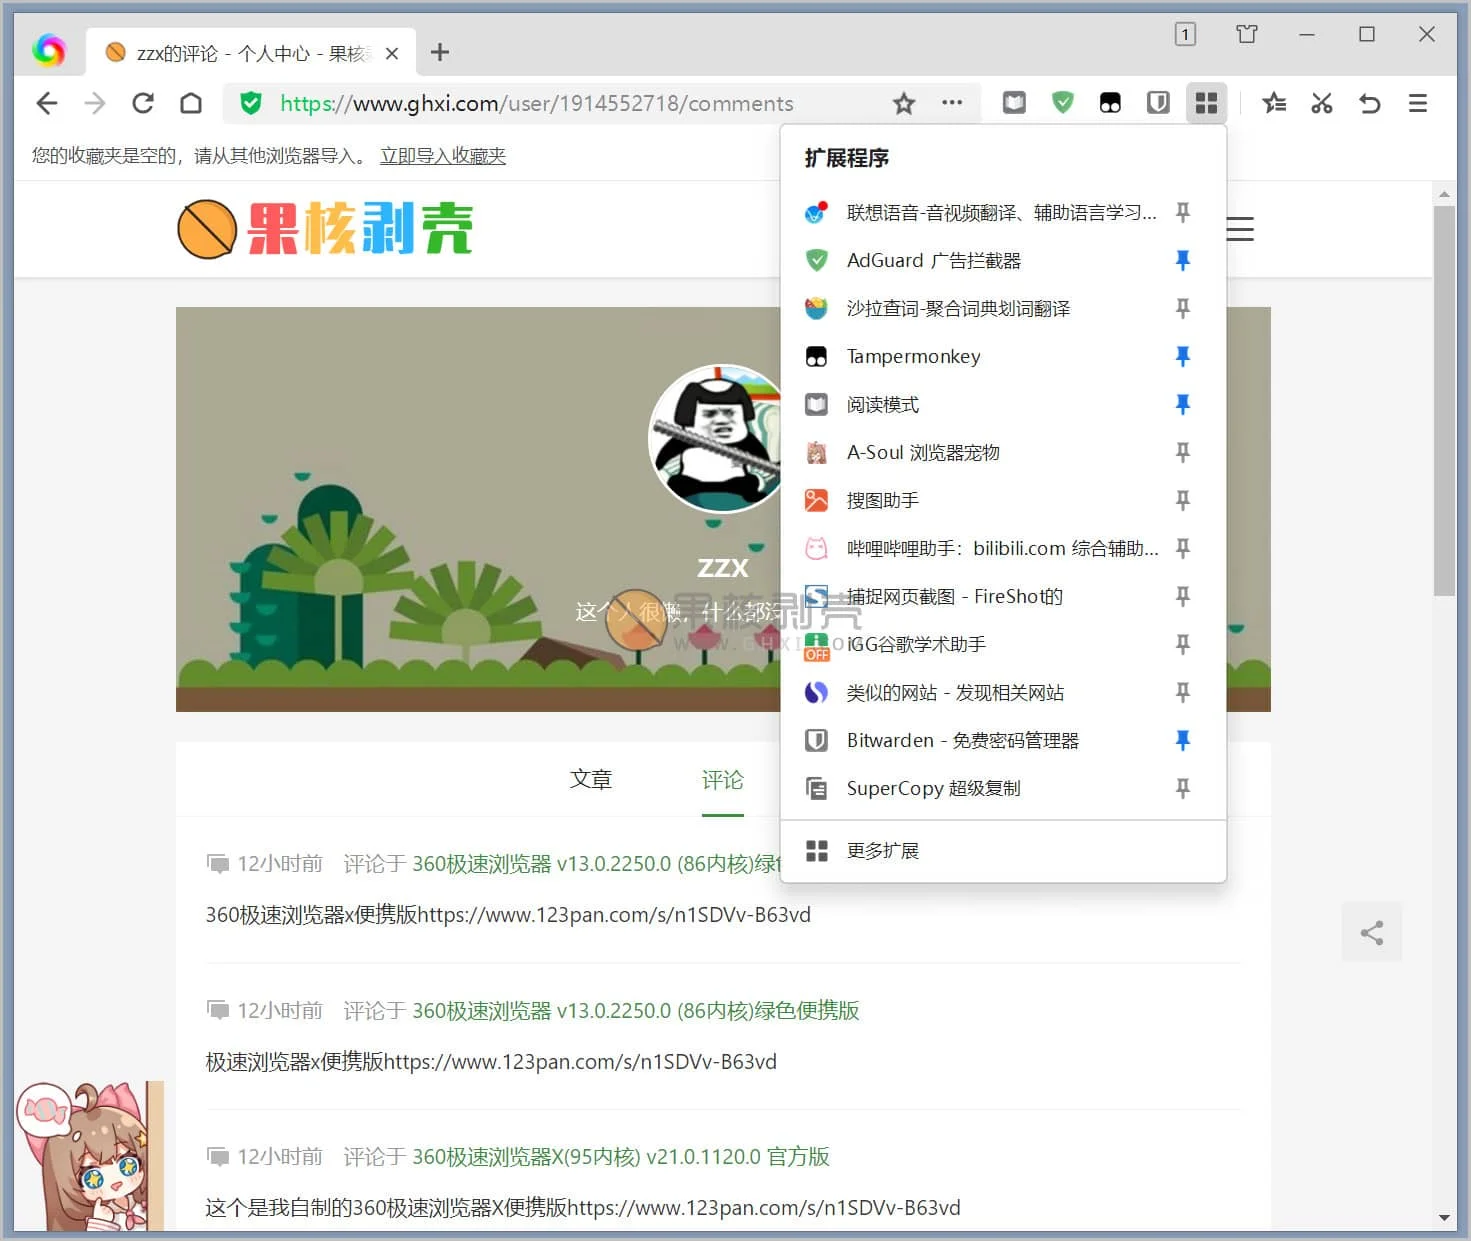The height and width of the screenshot is (1241, 1471).
Task: Toggle the extensions grid toolbar button
Action: (1207, 102)
